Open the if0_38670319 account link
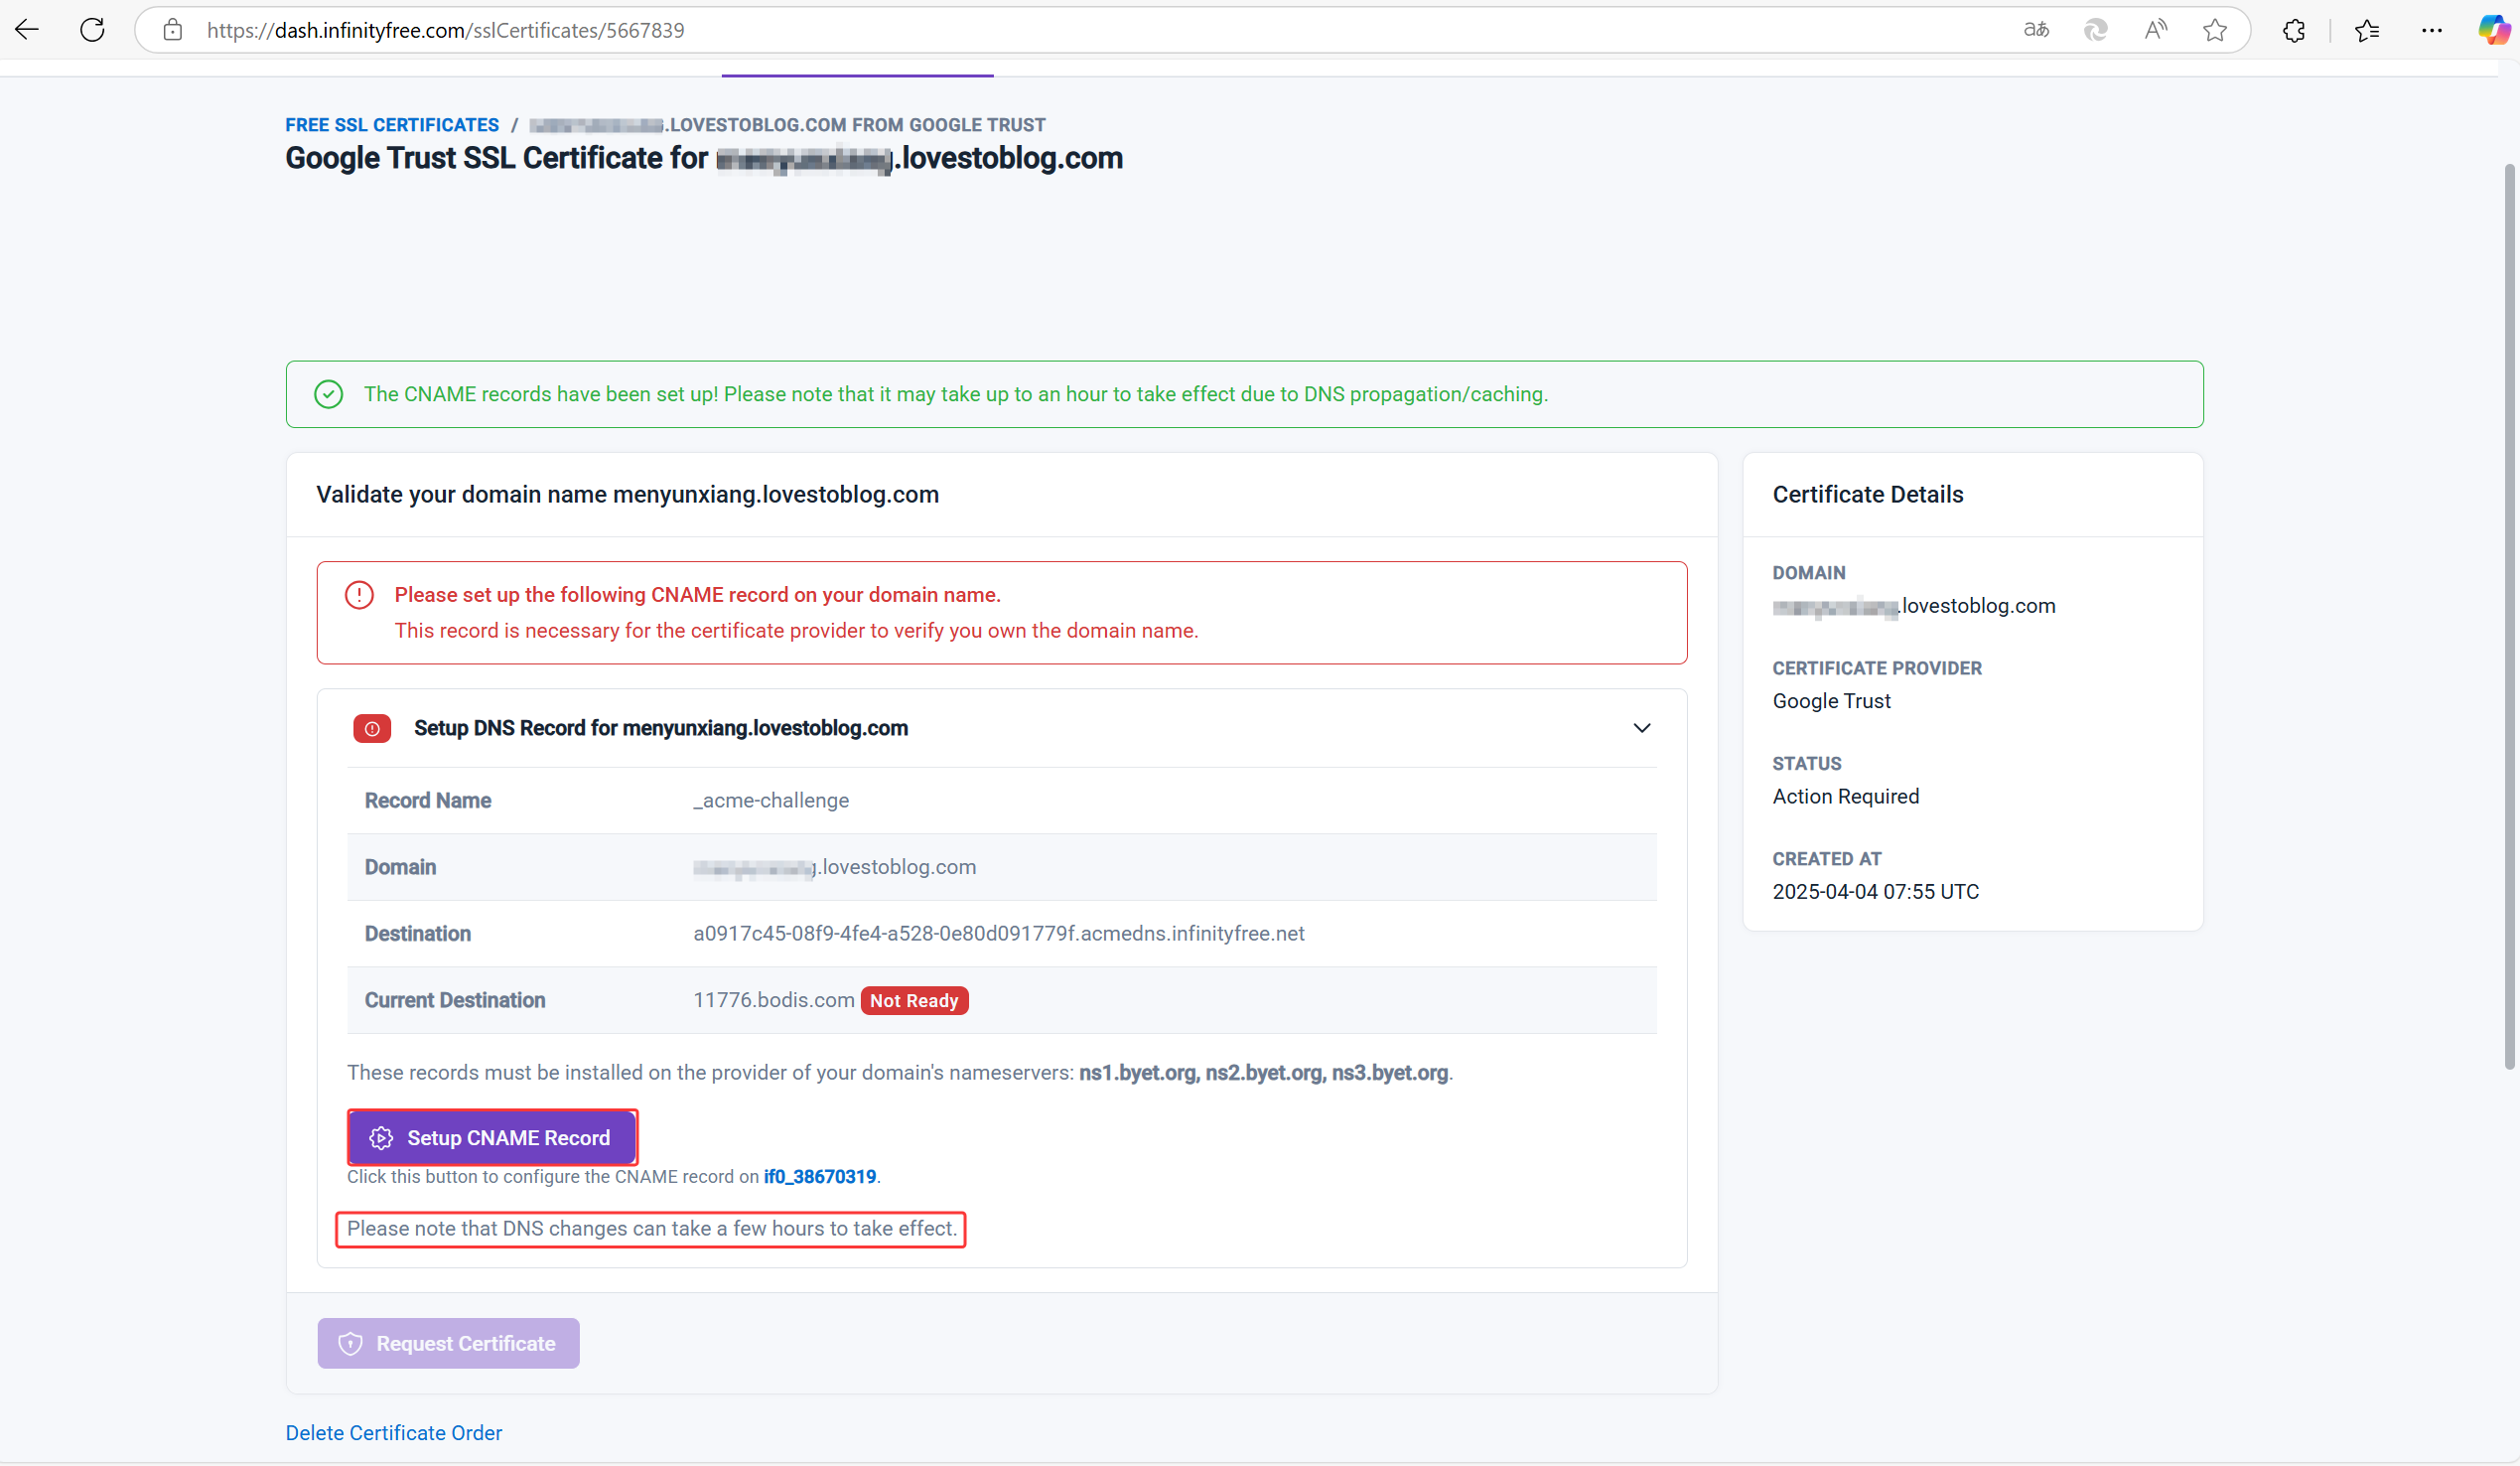Screen dimensions: 2520x1466 coord(819,1176)
